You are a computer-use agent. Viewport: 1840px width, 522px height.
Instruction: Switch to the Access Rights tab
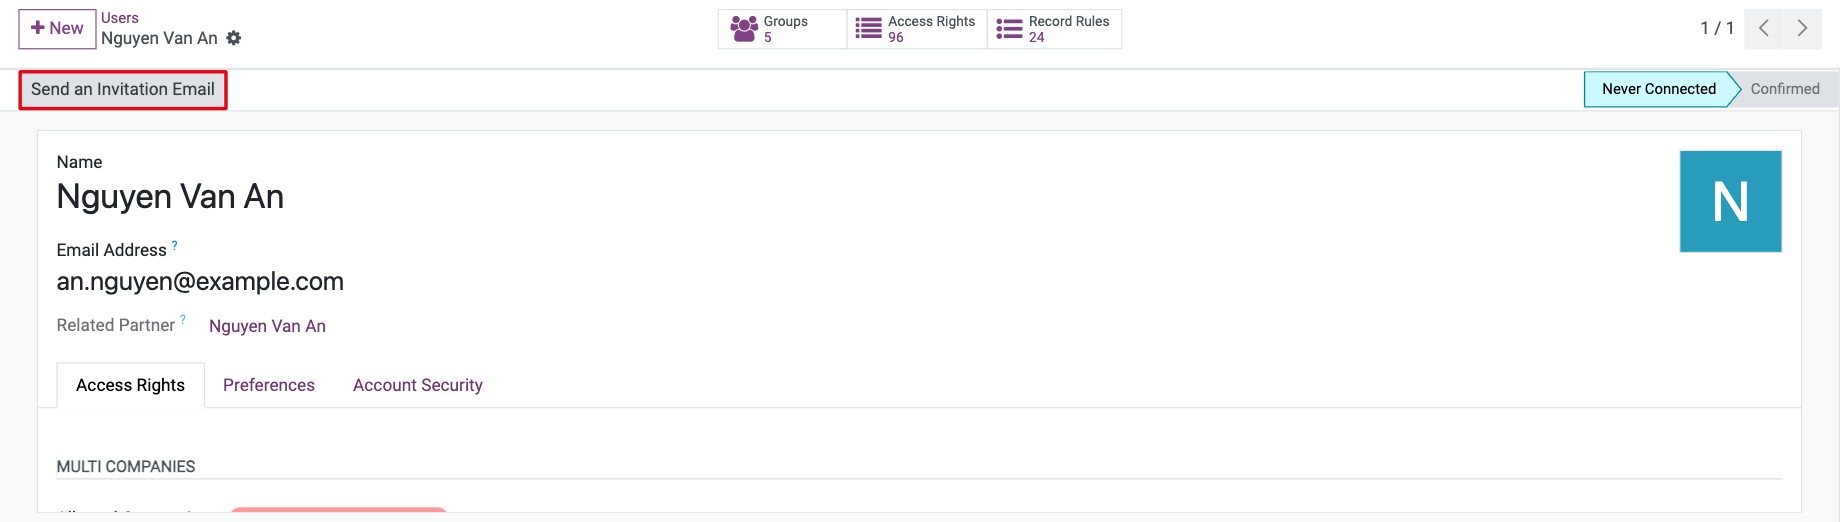(131, 386)
